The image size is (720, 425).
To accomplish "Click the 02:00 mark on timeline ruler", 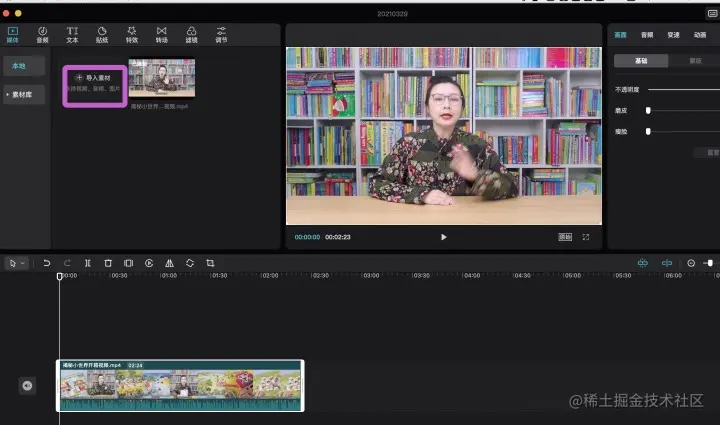I will (x=269, y=275).
